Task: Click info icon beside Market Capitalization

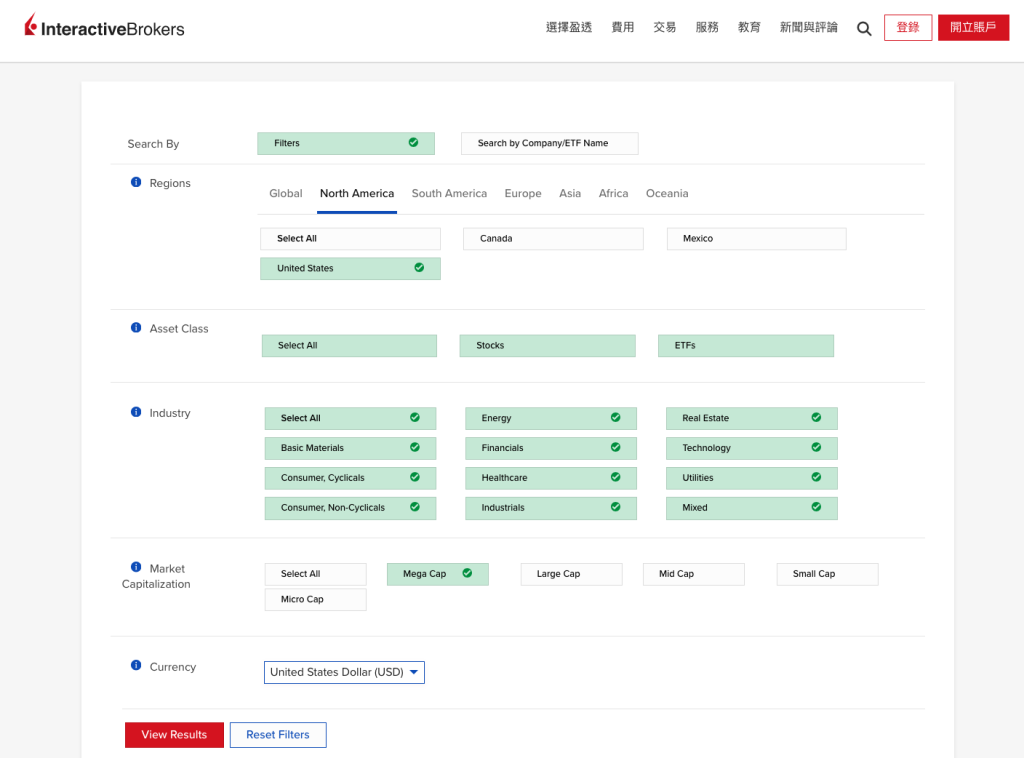Action: [x=136, y=567]
